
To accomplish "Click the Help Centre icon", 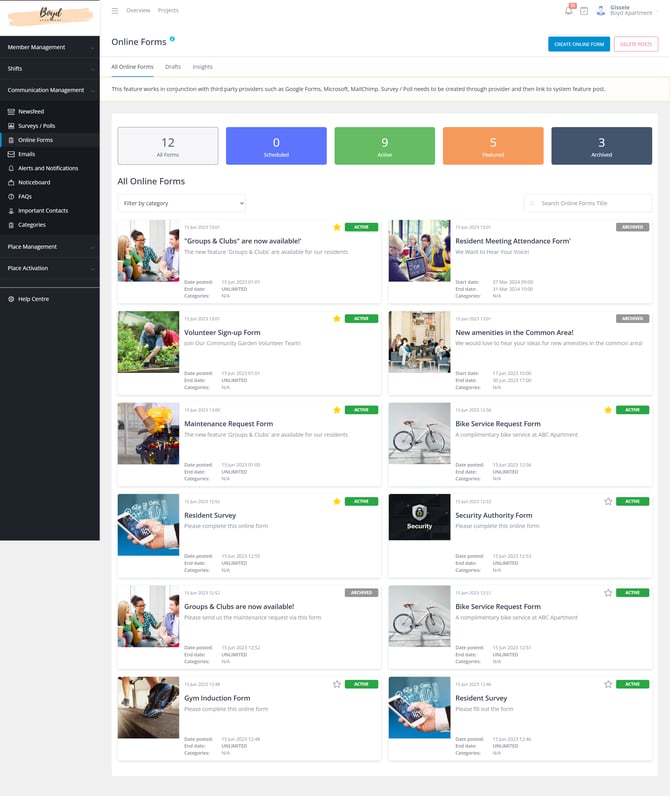I will [x=11, y=299].
